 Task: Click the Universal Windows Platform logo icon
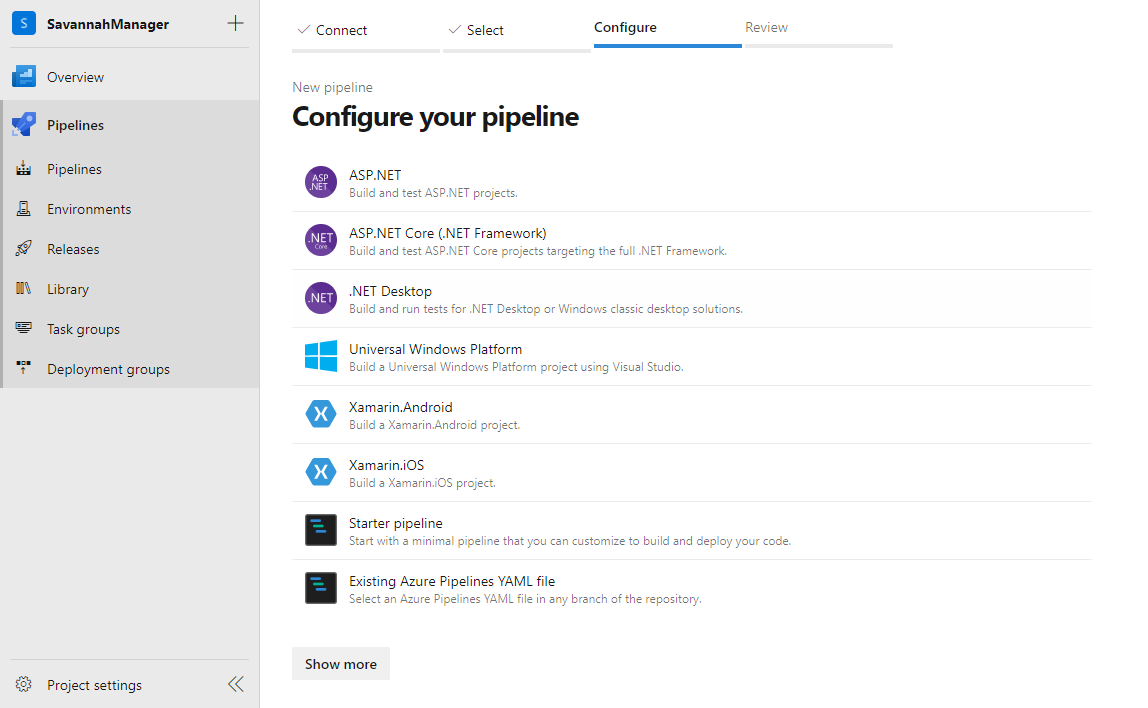321,356
